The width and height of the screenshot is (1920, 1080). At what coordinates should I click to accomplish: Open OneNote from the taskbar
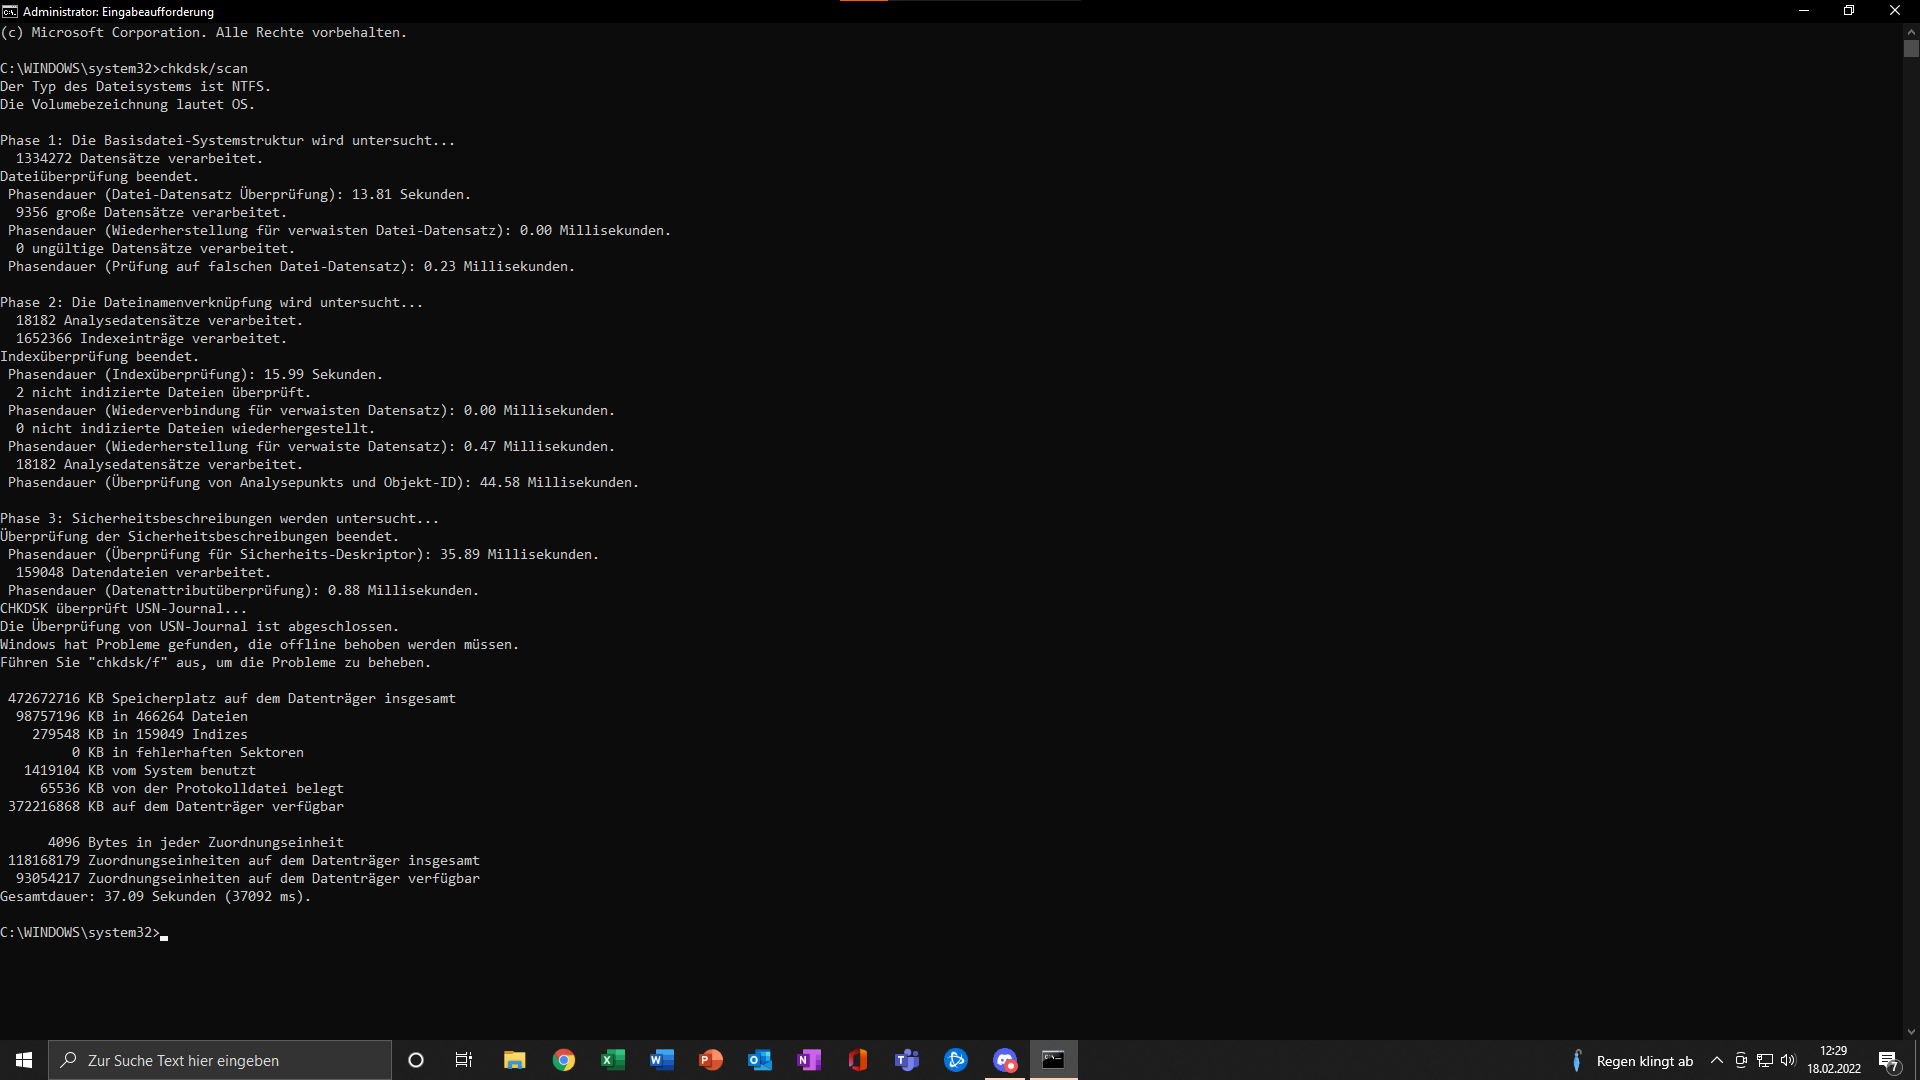(x=809, y=1060)
